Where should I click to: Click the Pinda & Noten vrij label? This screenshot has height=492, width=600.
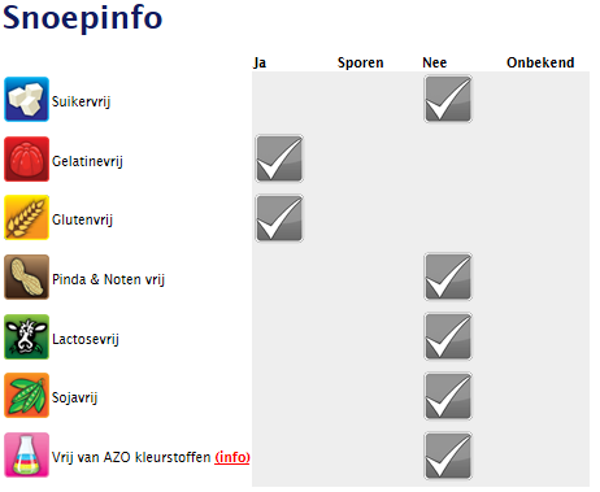pos(108,279)
